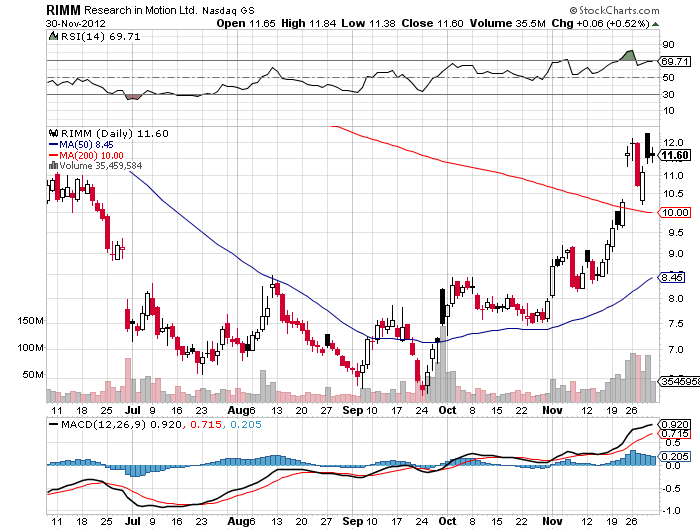
Task: Click the -0.5 label on MACD axis
Action: coord(672,488)
